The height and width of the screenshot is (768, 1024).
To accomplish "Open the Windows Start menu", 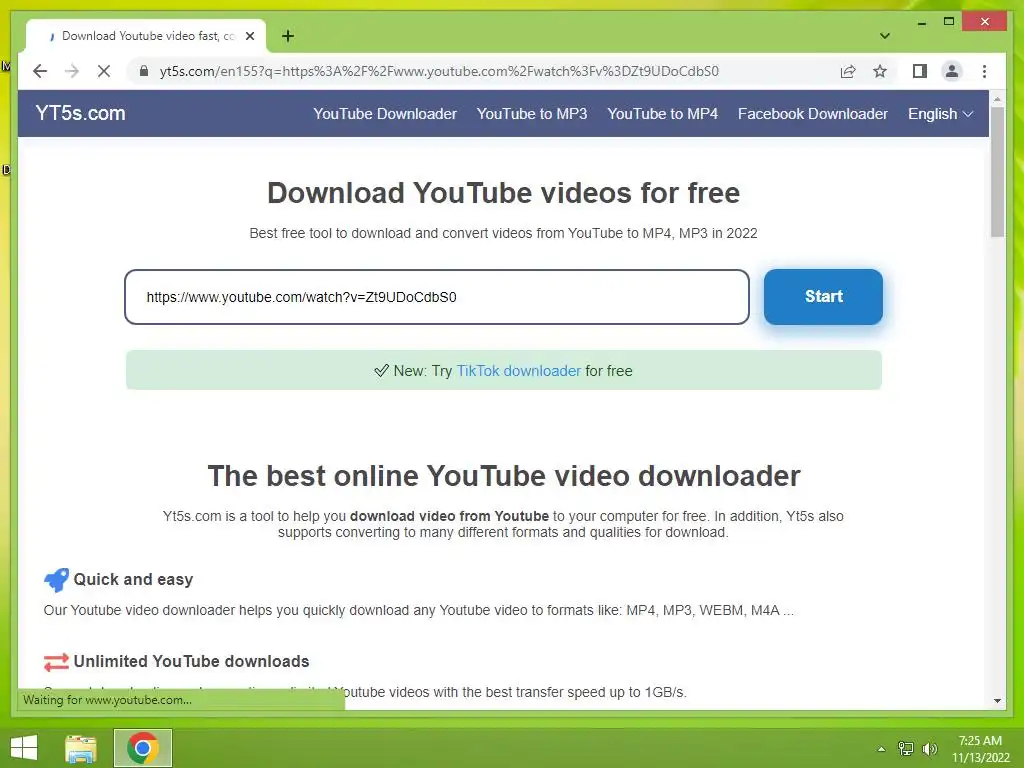I will 24,748.
